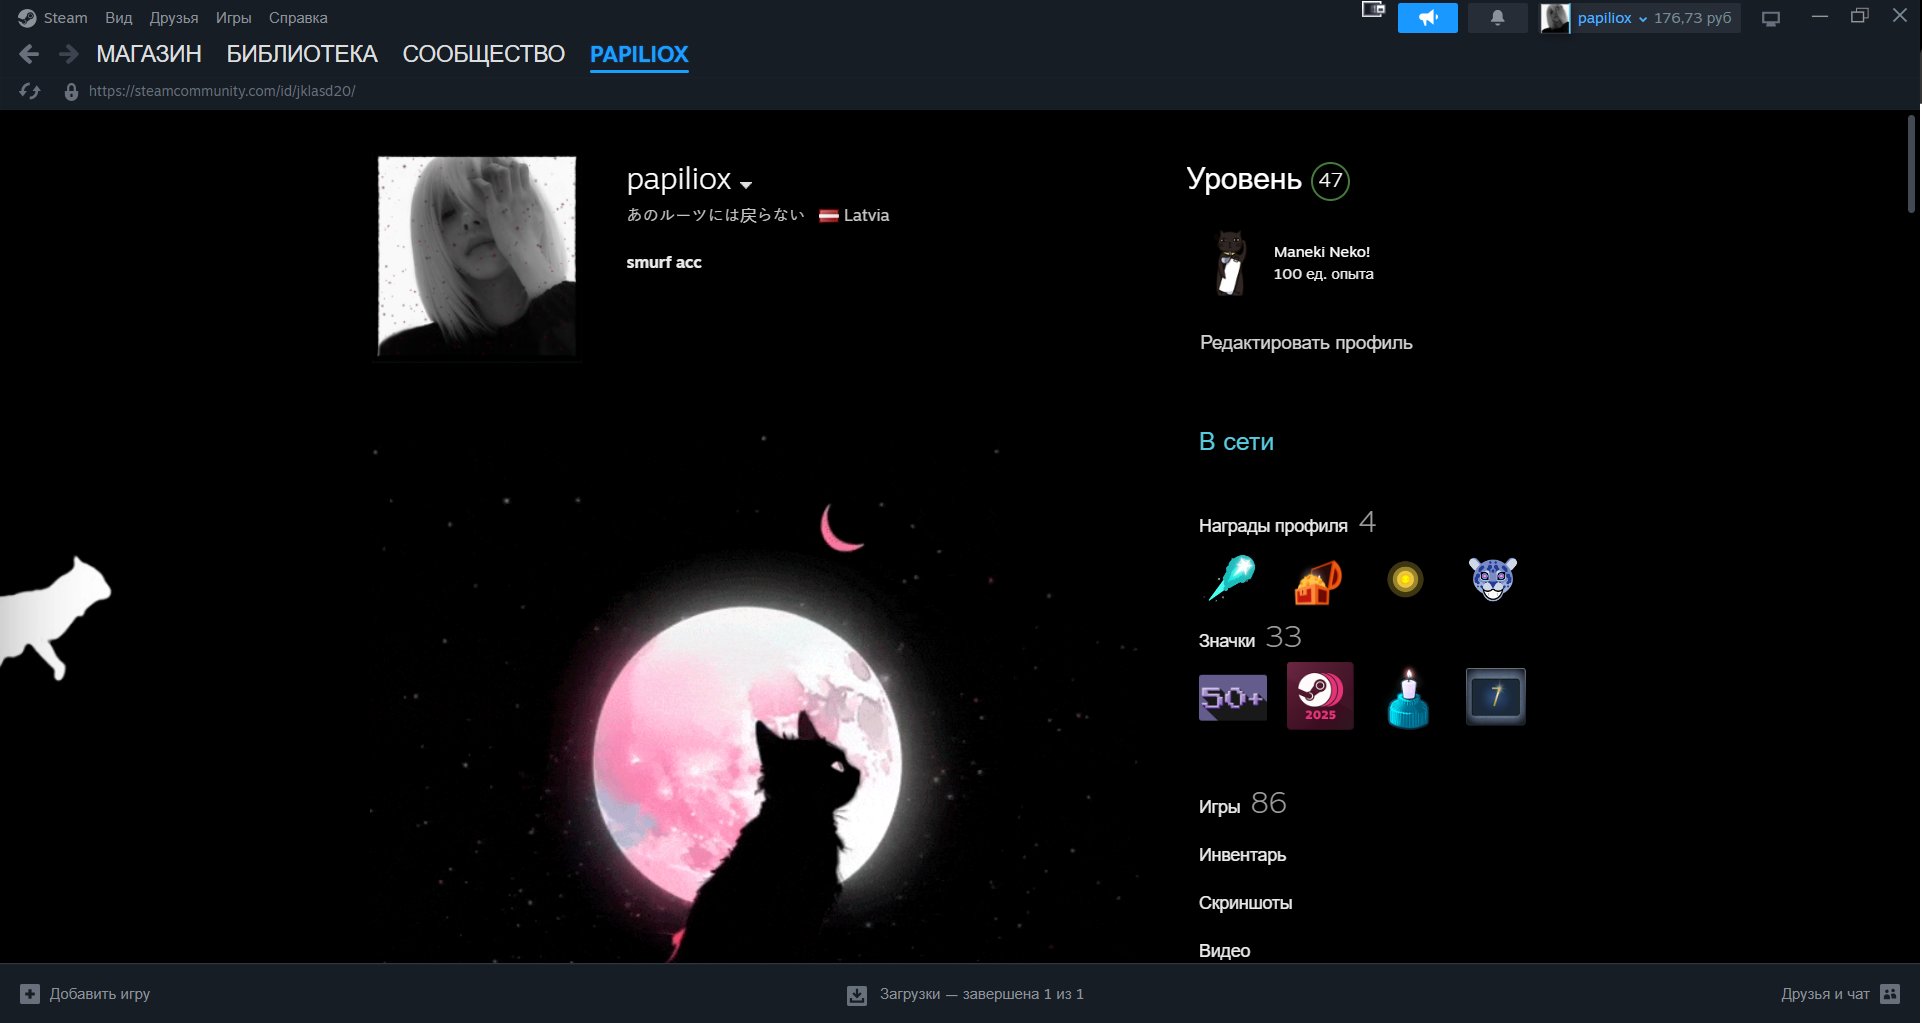Screen dimensions: 1922x1023
Task: Click the padlock security icon
Action: (71, 91)
